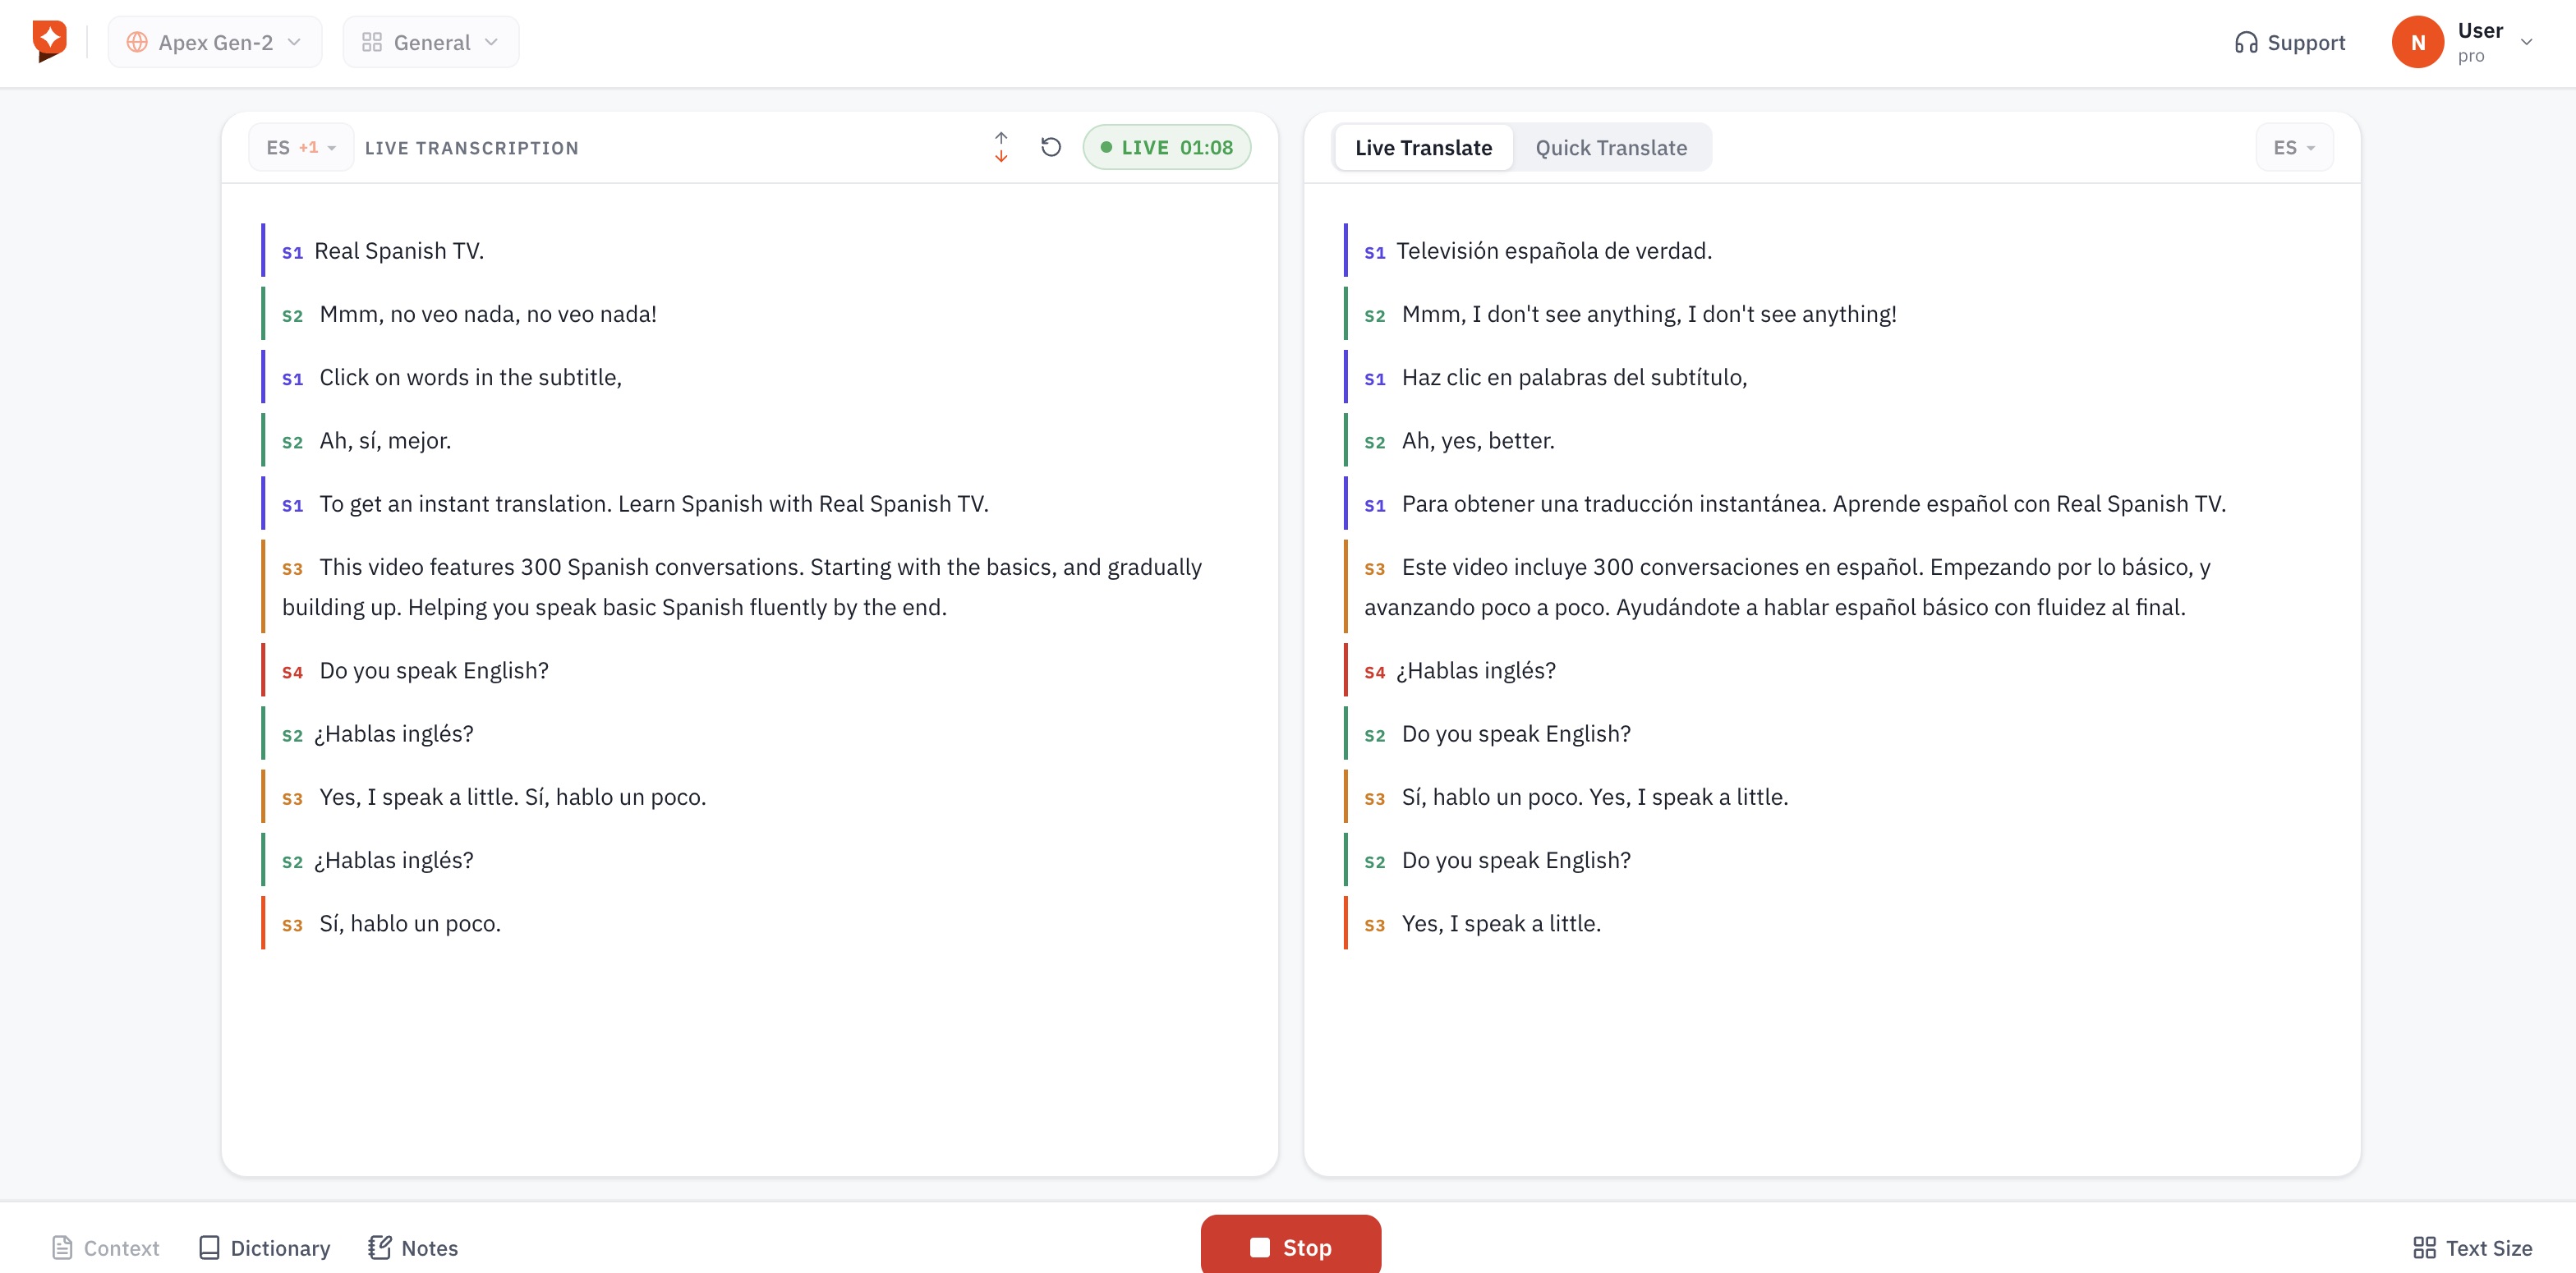Click the LIVE 01:08 status indicator
The image size is (2576, 1273).
[x=1166, y=147]
